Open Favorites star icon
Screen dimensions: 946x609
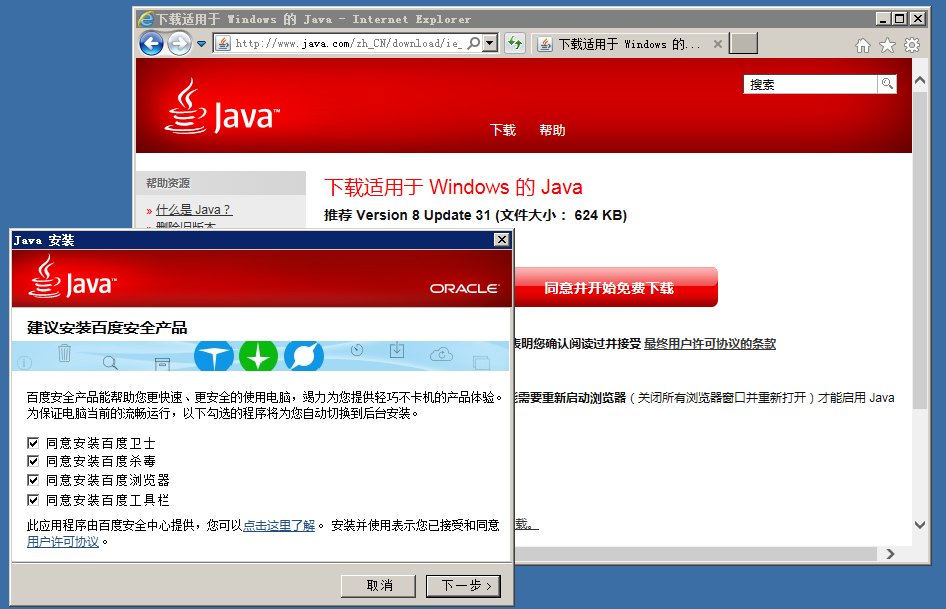click(887, 45)
